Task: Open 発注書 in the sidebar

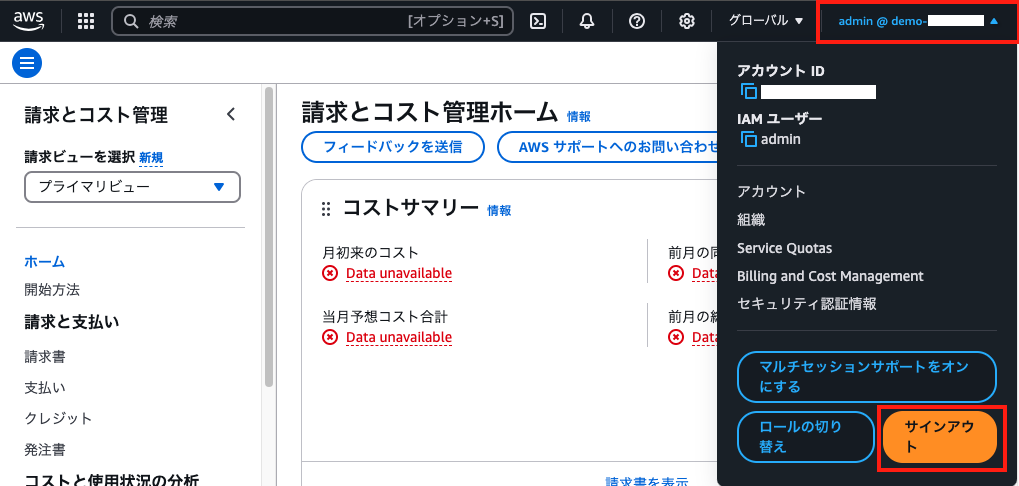Action: point(45,449)
